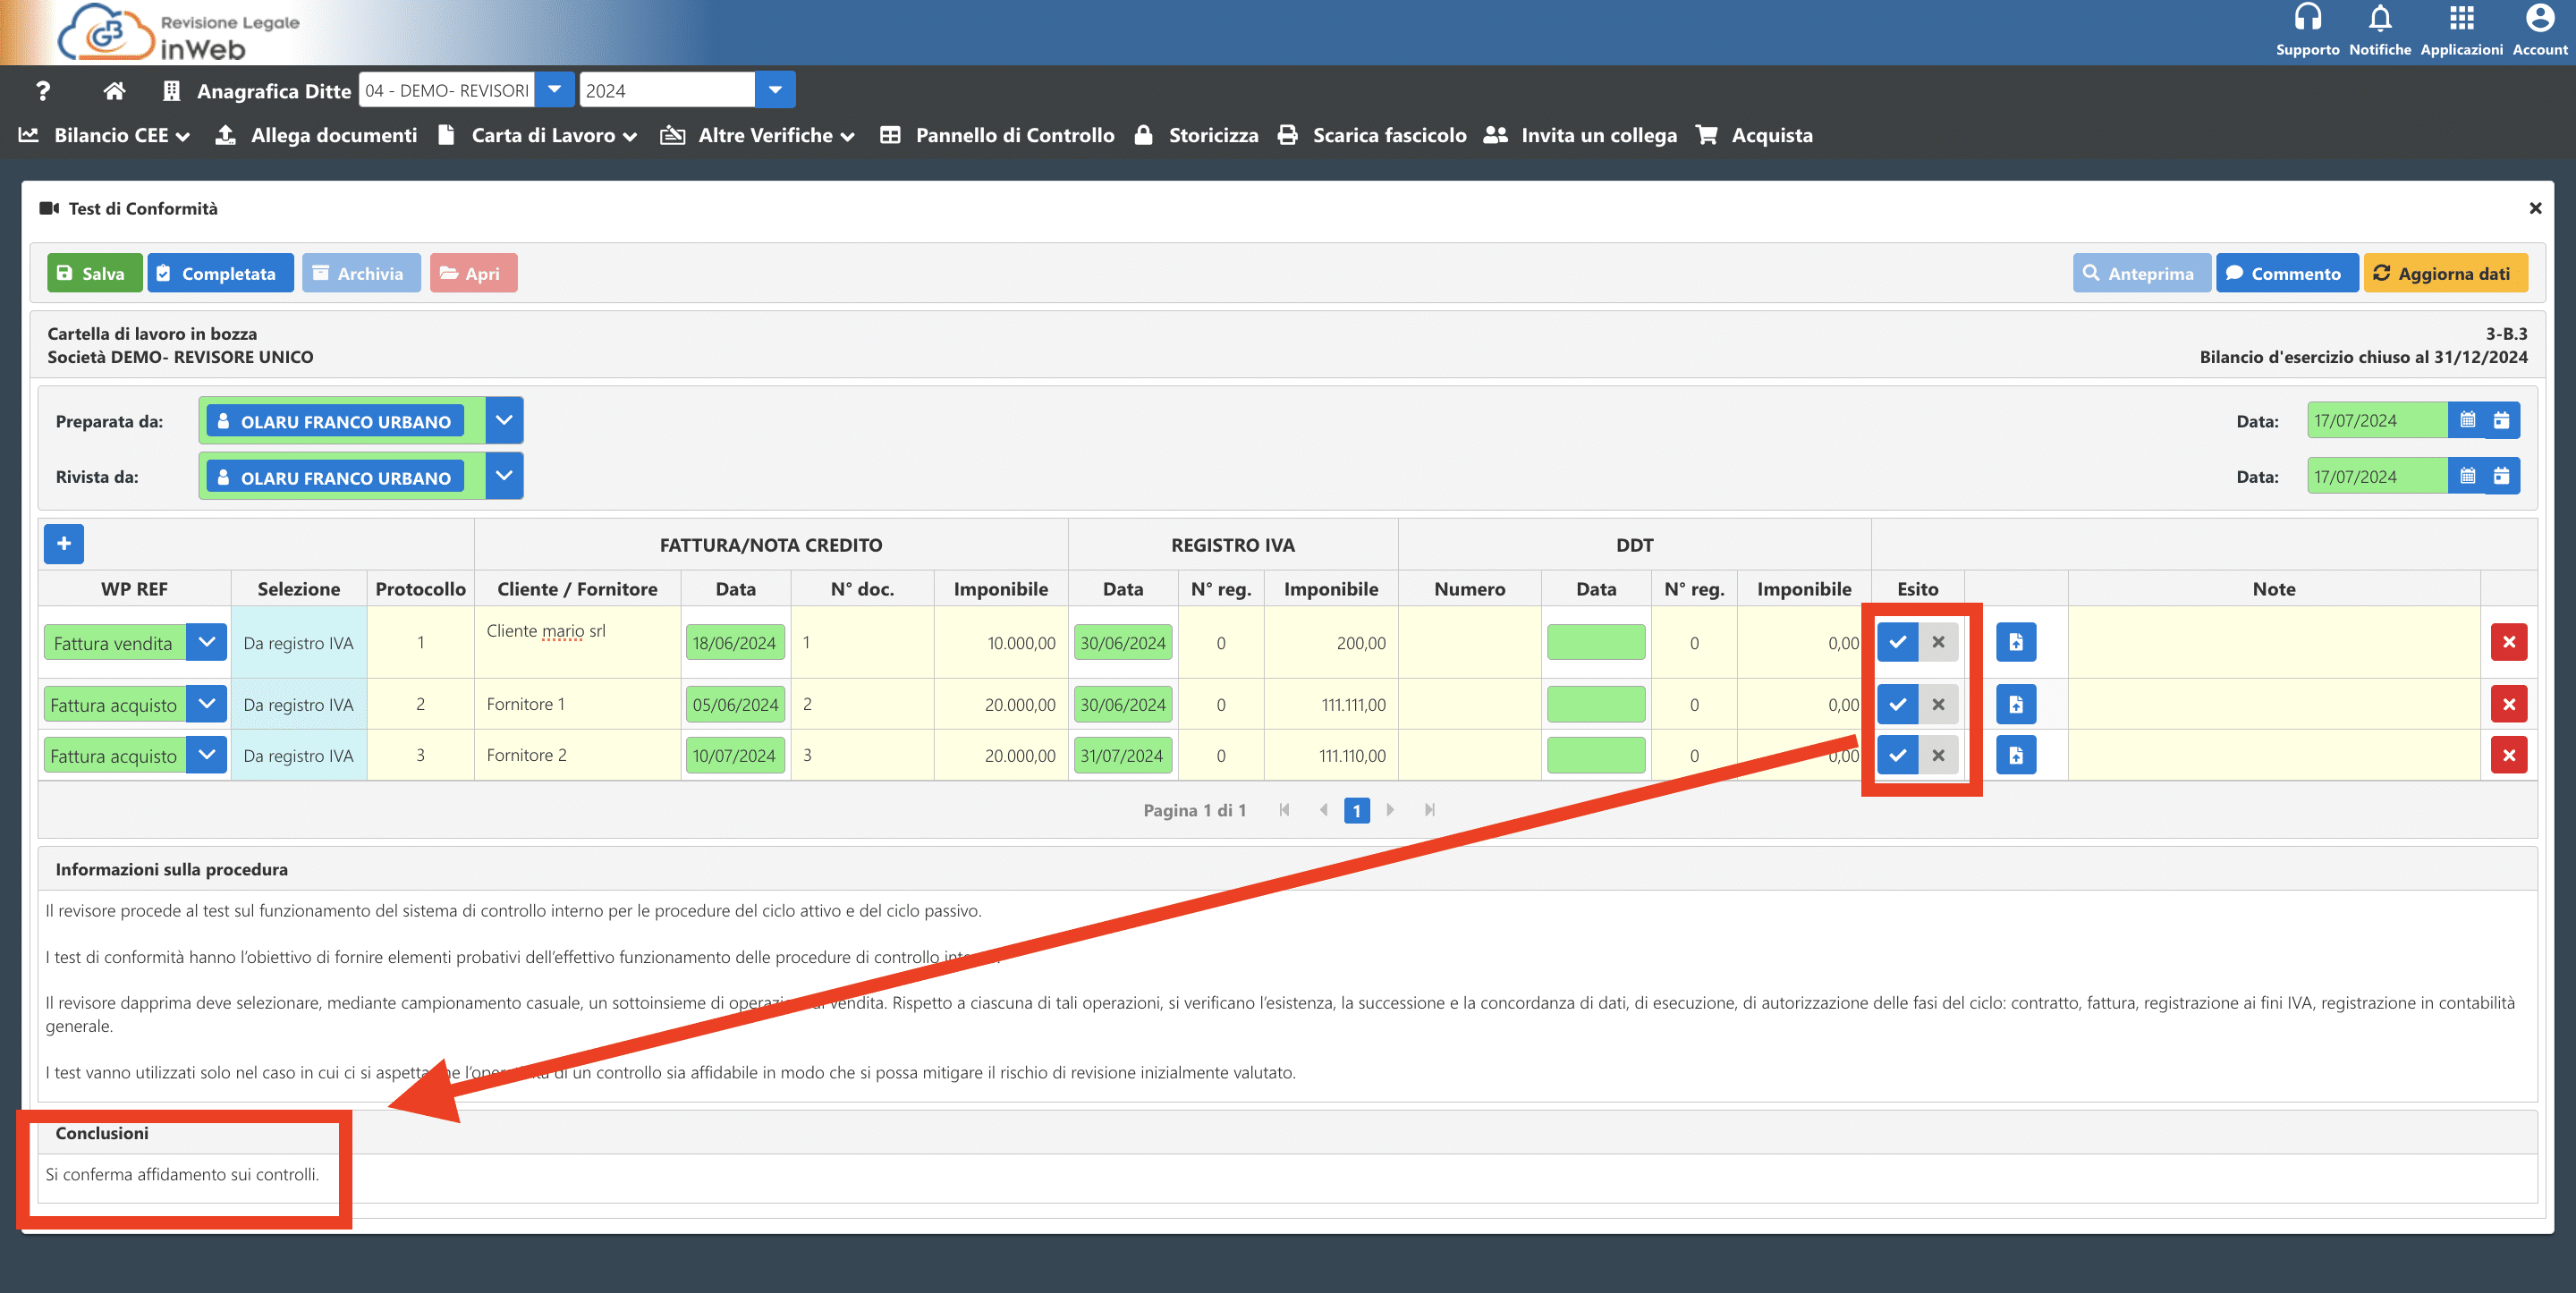The width and height of the screenshot is (2576, 1293).
Task: Click the Anteprima preview icon
Action: (2138, 272)
